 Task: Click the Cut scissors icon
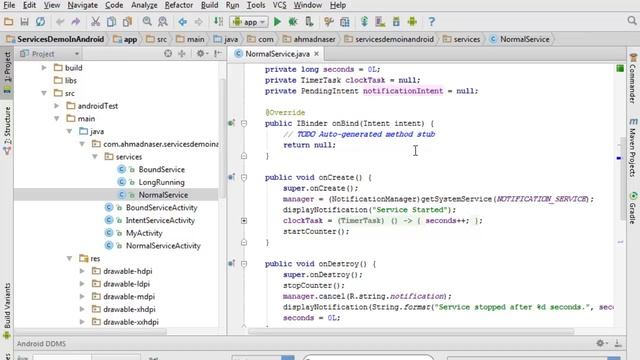(x=96, y=22)
